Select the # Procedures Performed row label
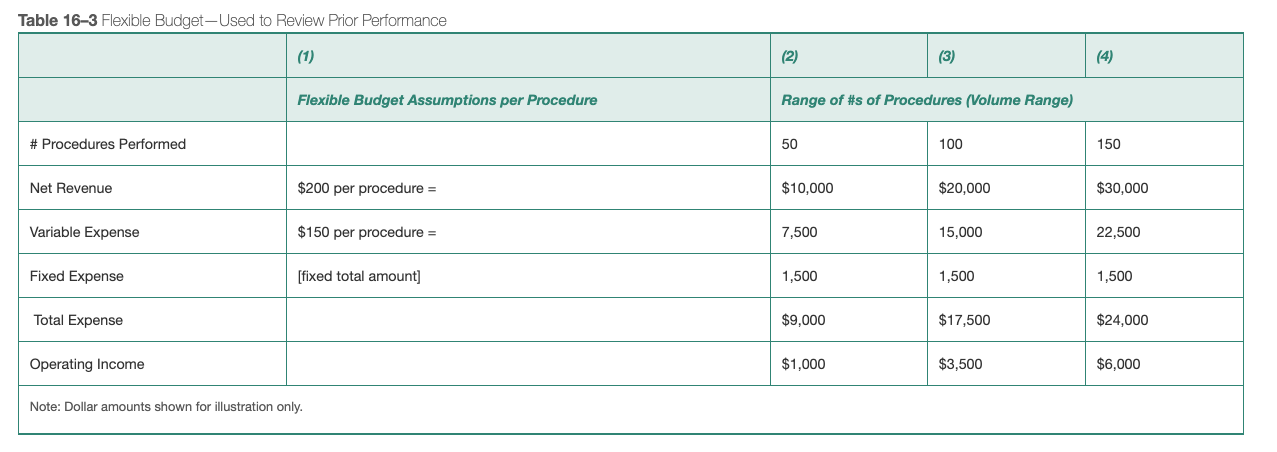1277x452 pixels. click(108, 144)
